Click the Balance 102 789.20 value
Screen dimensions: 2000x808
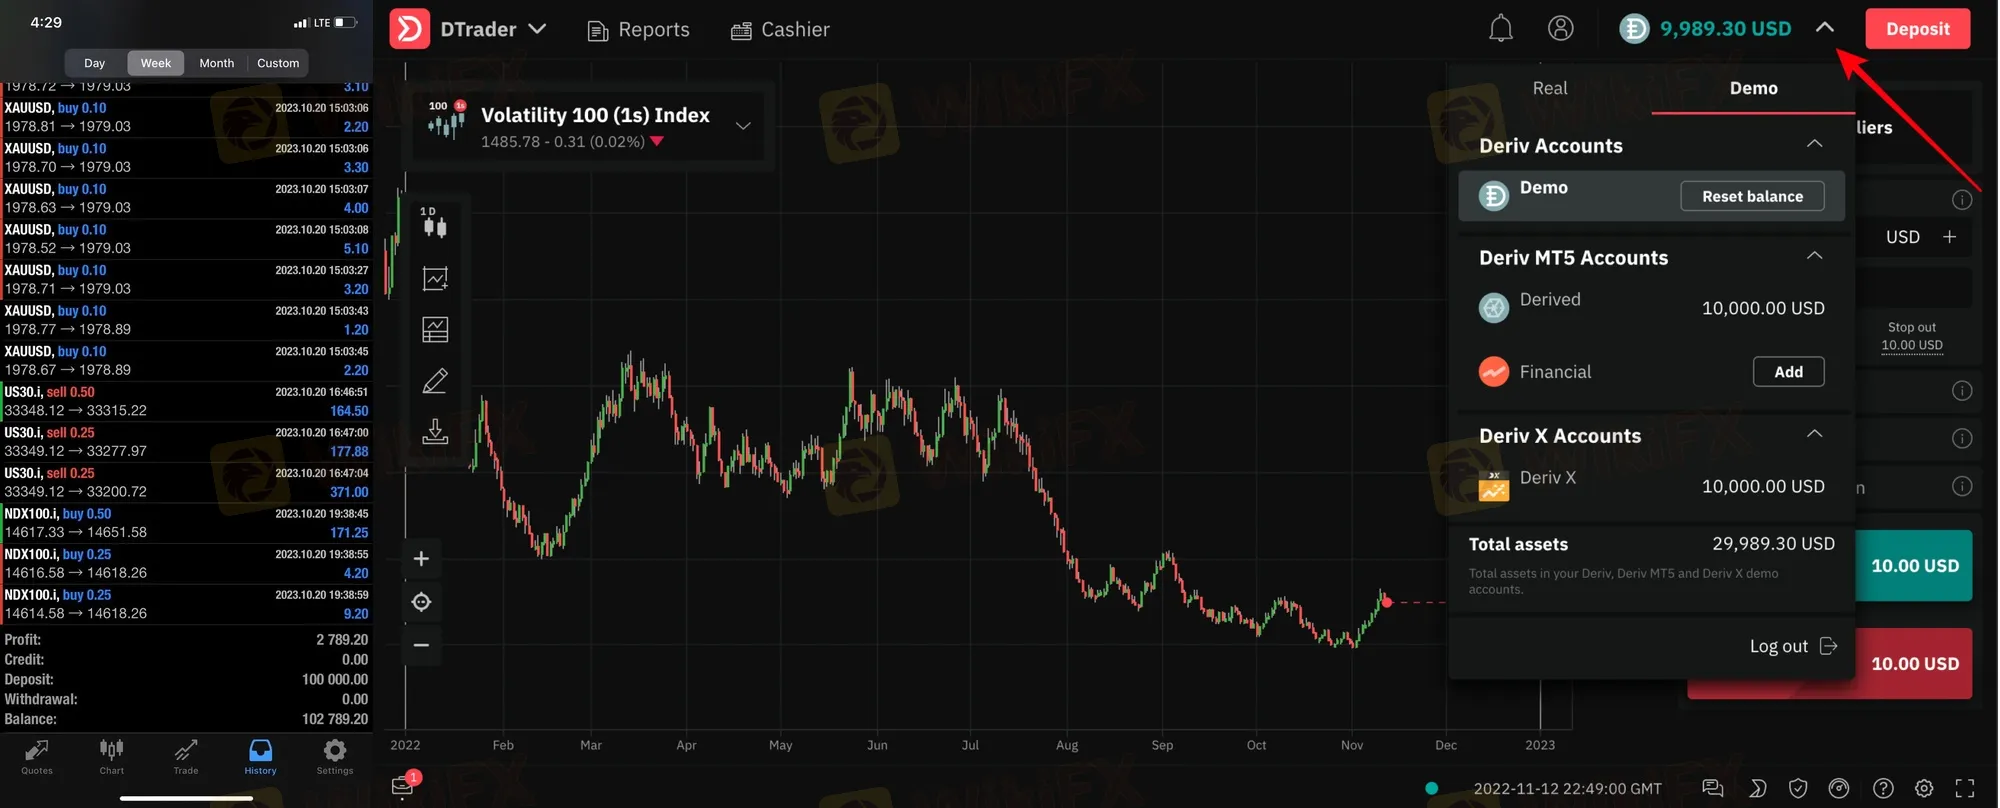coord(335,719)
